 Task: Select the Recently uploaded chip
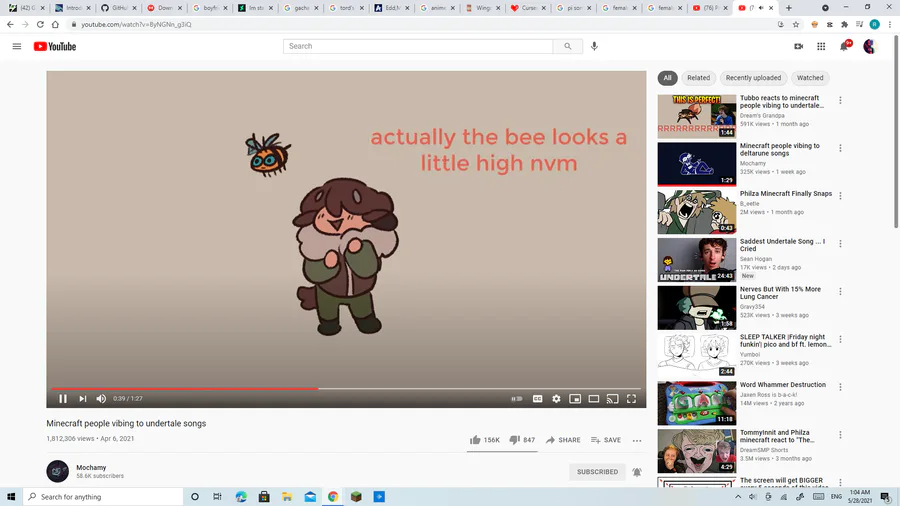click(753, 78)
